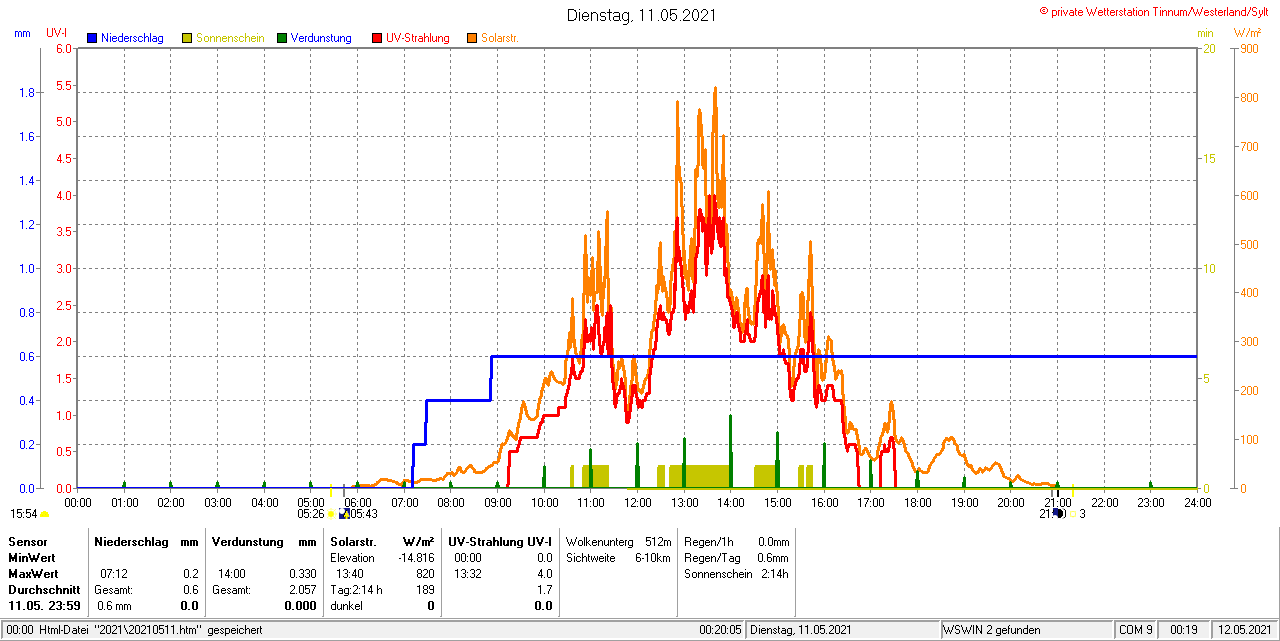Click the orange Solarstr. legend swatch
Screen dimensions: 1280x641
472,38
